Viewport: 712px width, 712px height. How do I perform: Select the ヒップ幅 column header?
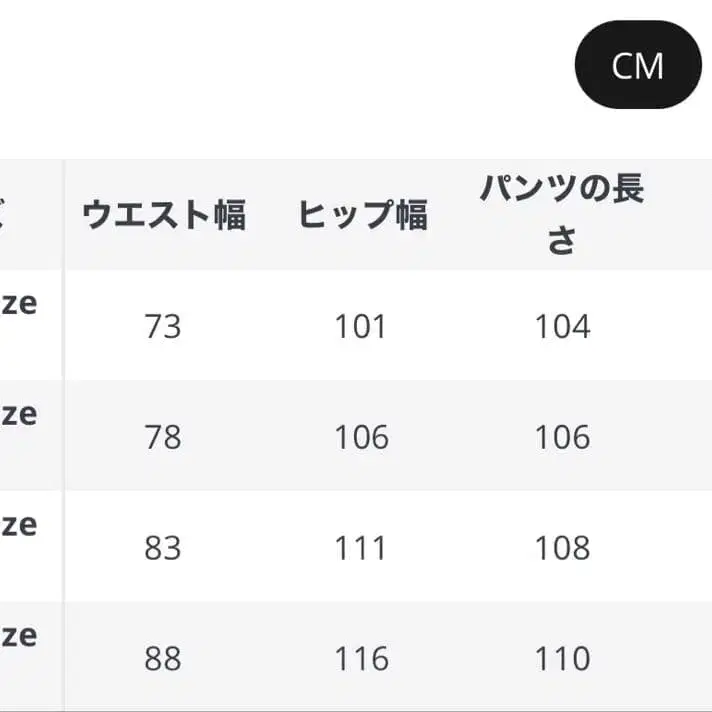click(362, 215)
